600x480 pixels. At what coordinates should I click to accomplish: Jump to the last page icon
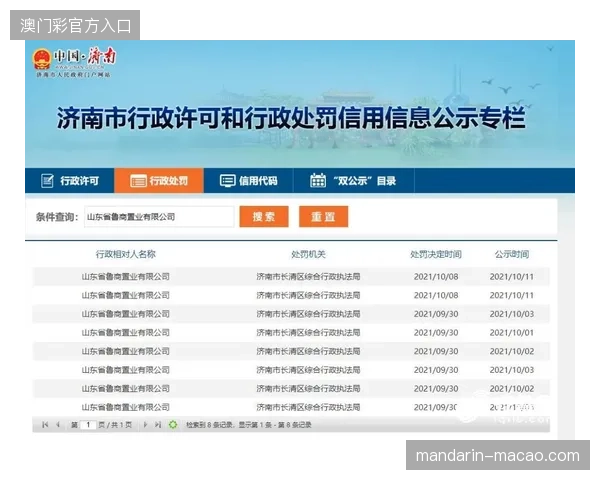(x=158, y=424)
